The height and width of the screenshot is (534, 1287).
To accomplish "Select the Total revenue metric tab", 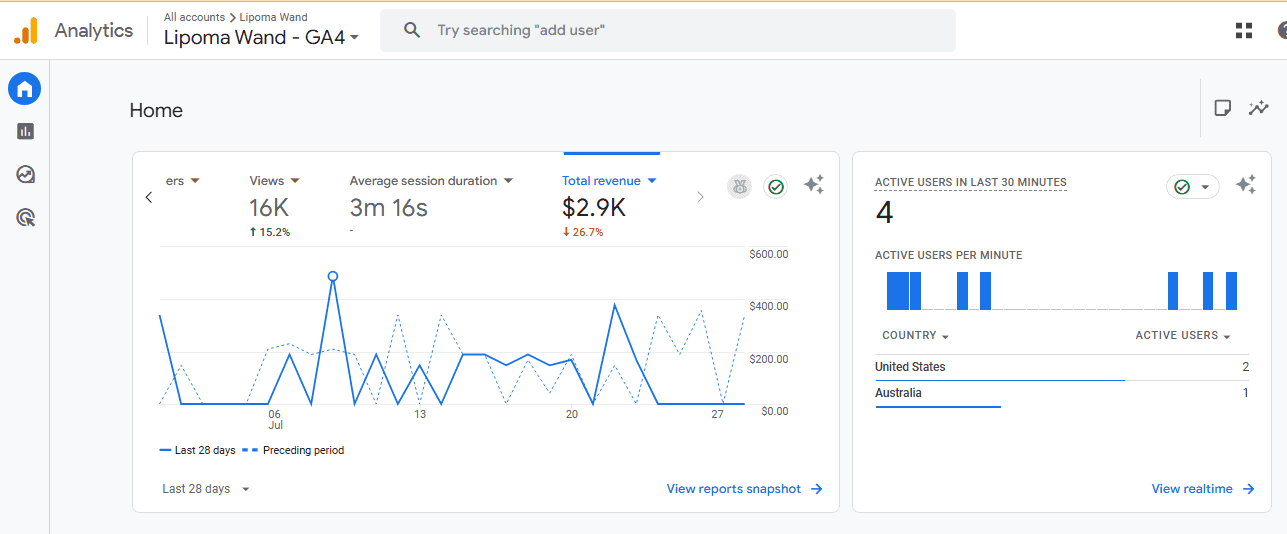I will [609, 181].
